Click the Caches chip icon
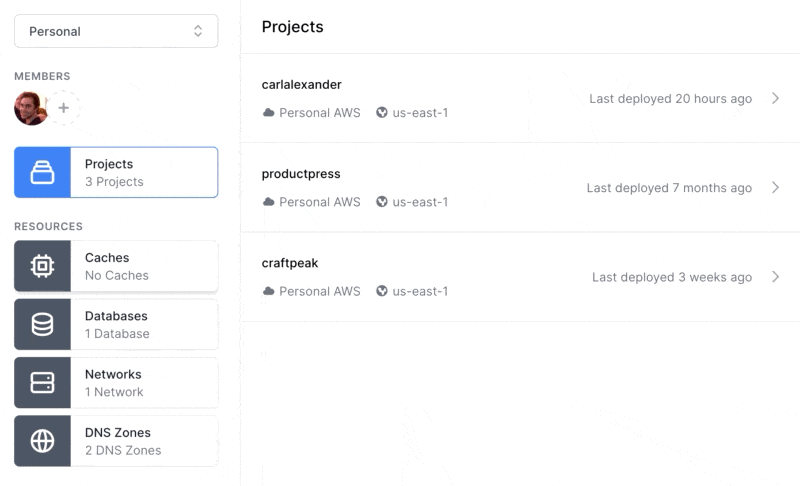 42,266
